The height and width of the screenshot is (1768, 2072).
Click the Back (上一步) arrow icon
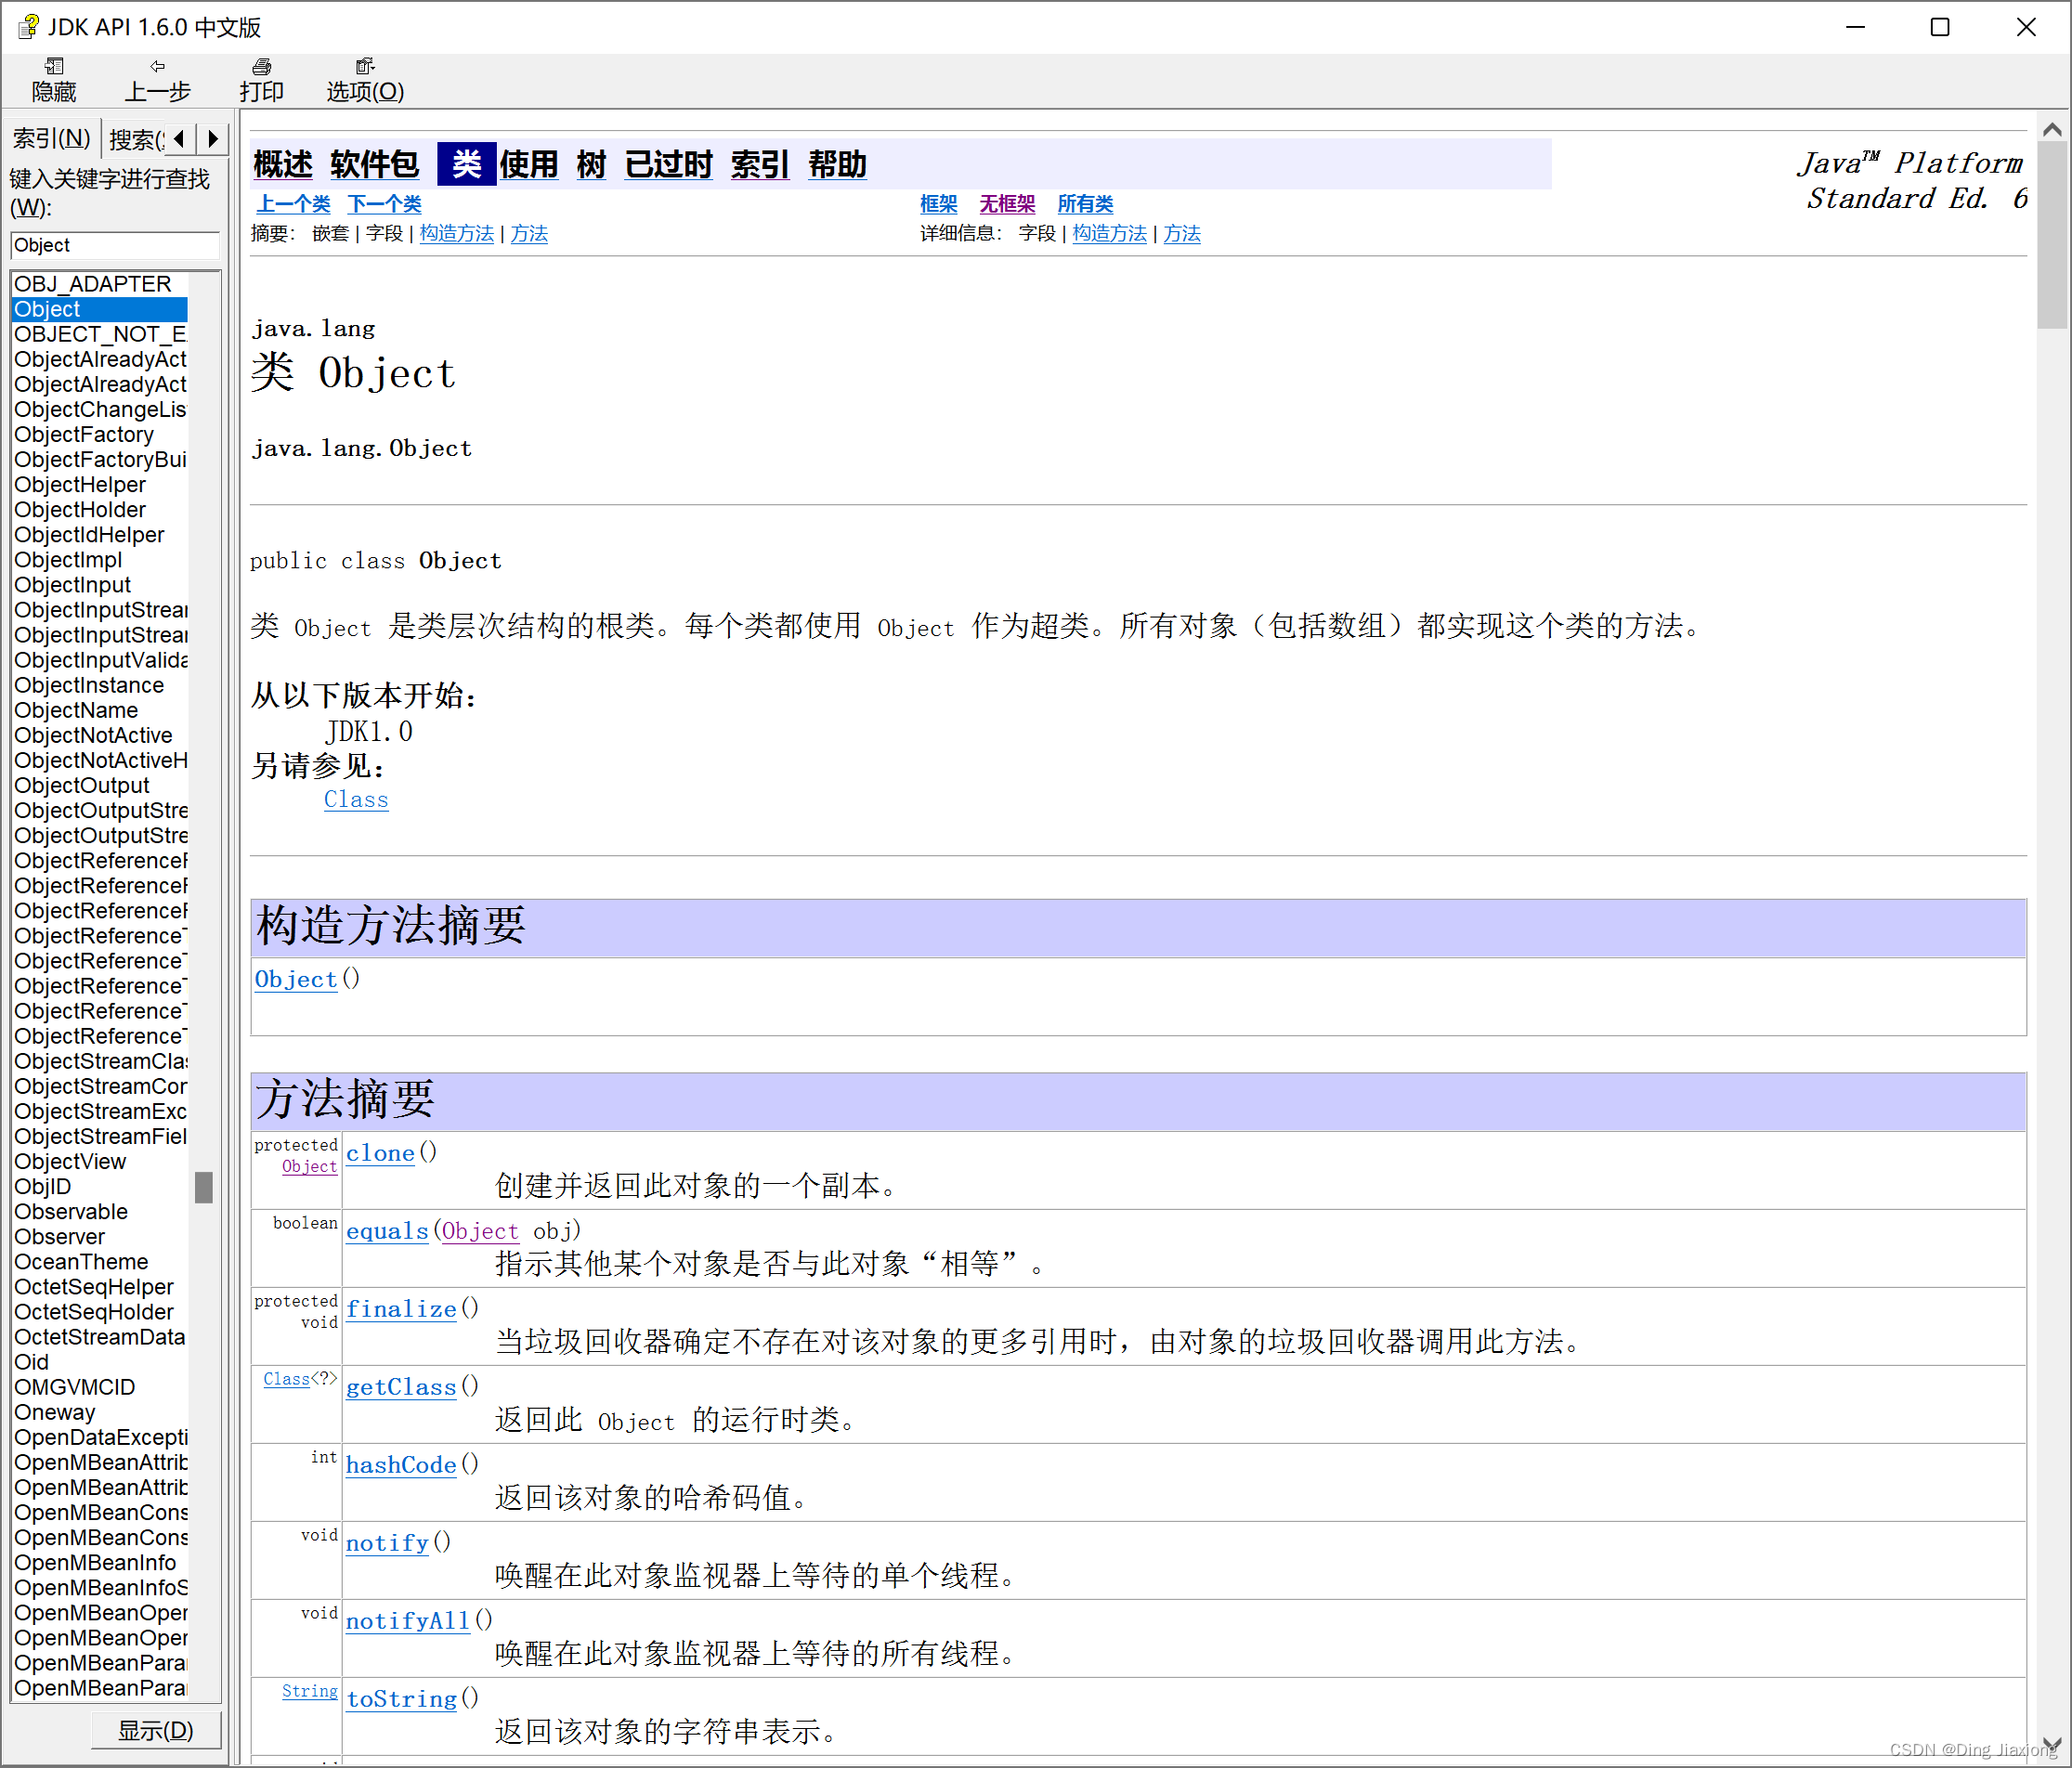(x=157, y=67)
